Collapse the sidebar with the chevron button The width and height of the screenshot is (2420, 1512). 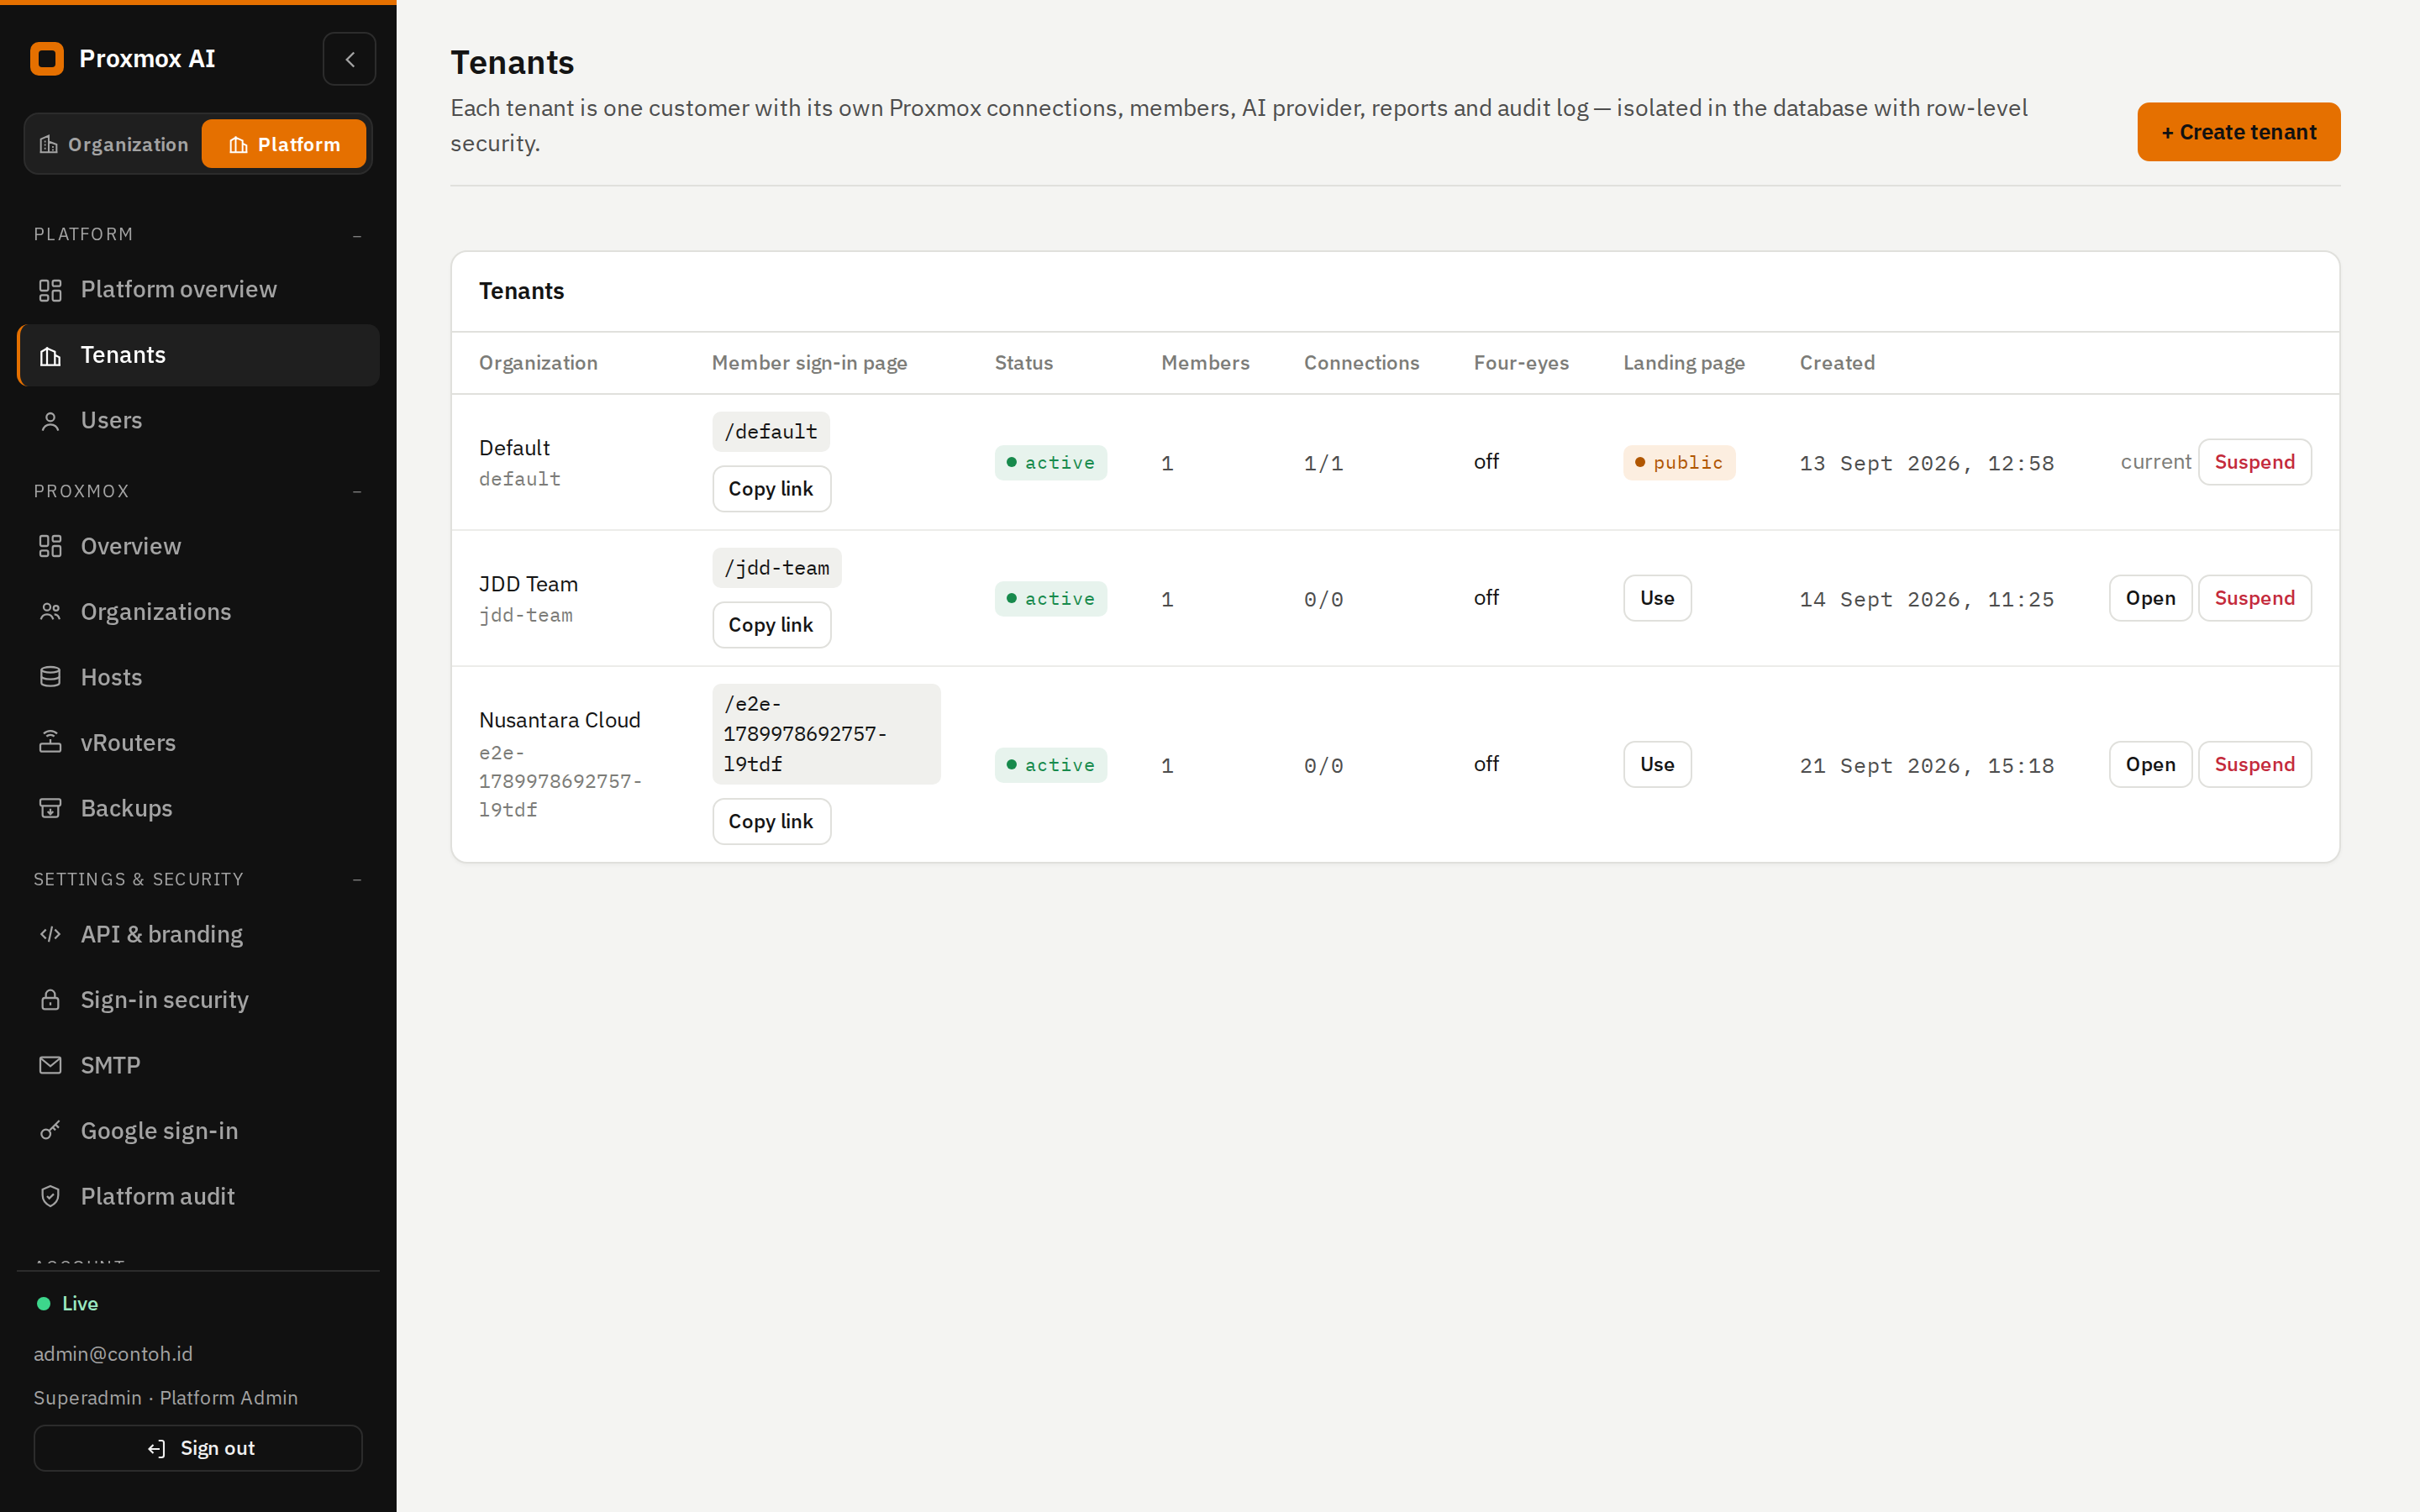[349, 59]
